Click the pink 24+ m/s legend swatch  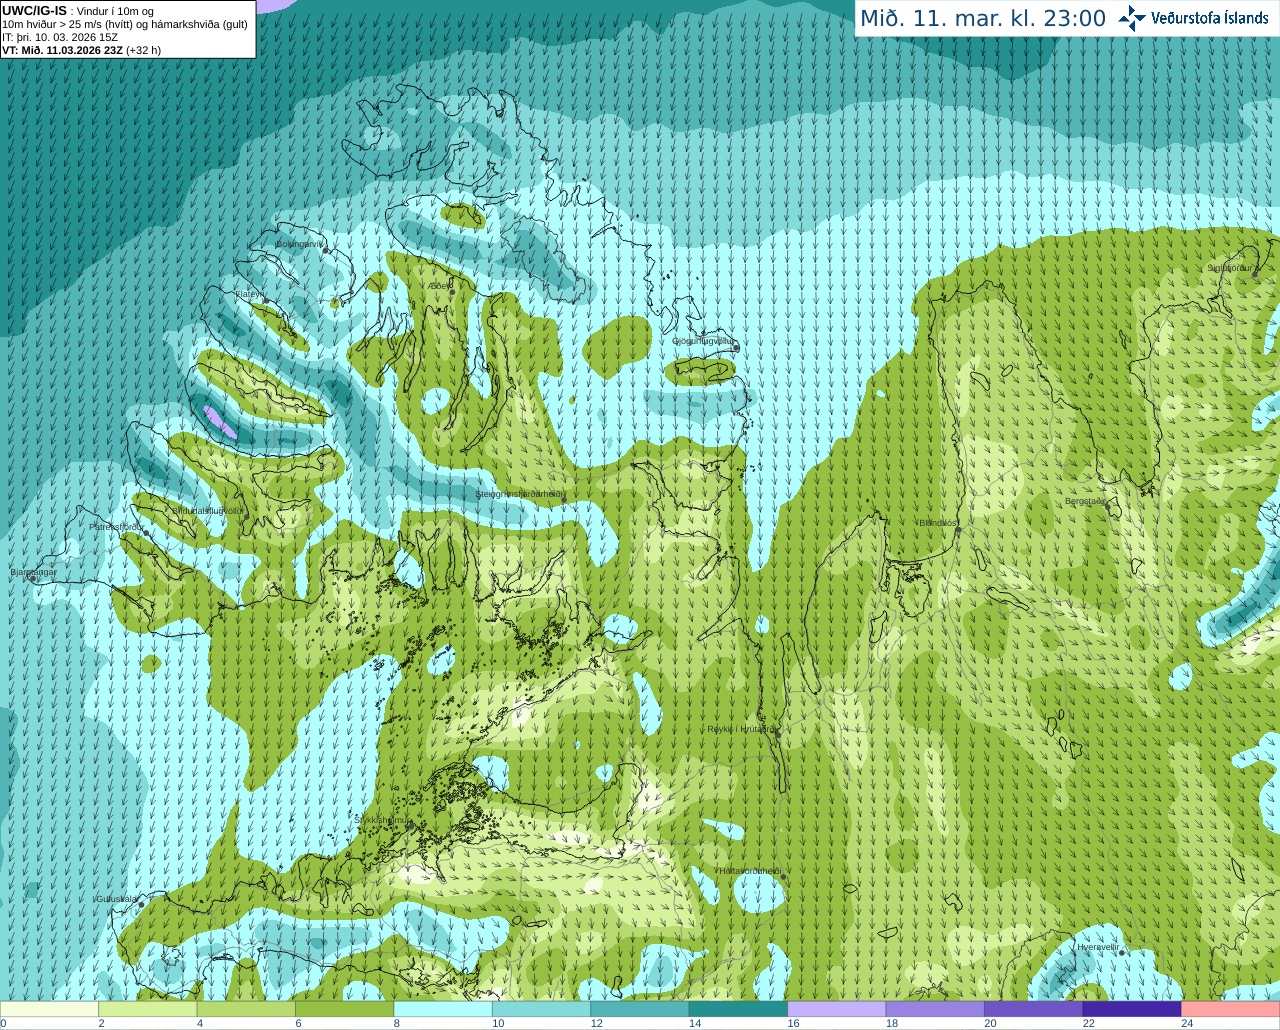click(1230, 1009)
